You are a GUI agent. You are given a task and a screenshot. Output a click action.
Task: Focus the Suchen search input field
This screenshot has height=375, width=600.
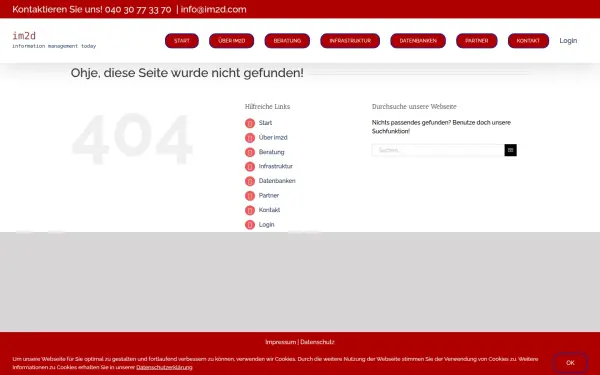438,150
